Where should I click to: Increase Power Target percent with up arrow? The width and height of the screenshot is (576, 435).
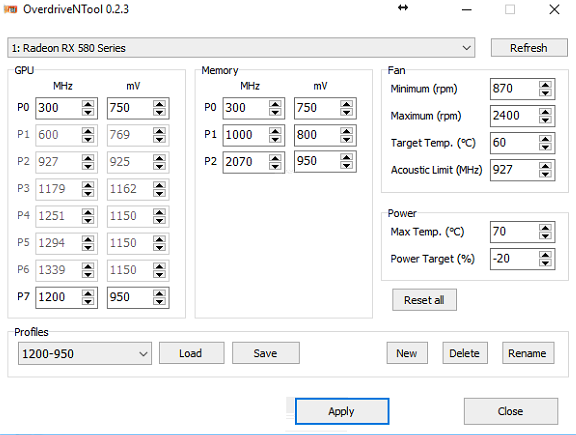[x=546, y=255]
